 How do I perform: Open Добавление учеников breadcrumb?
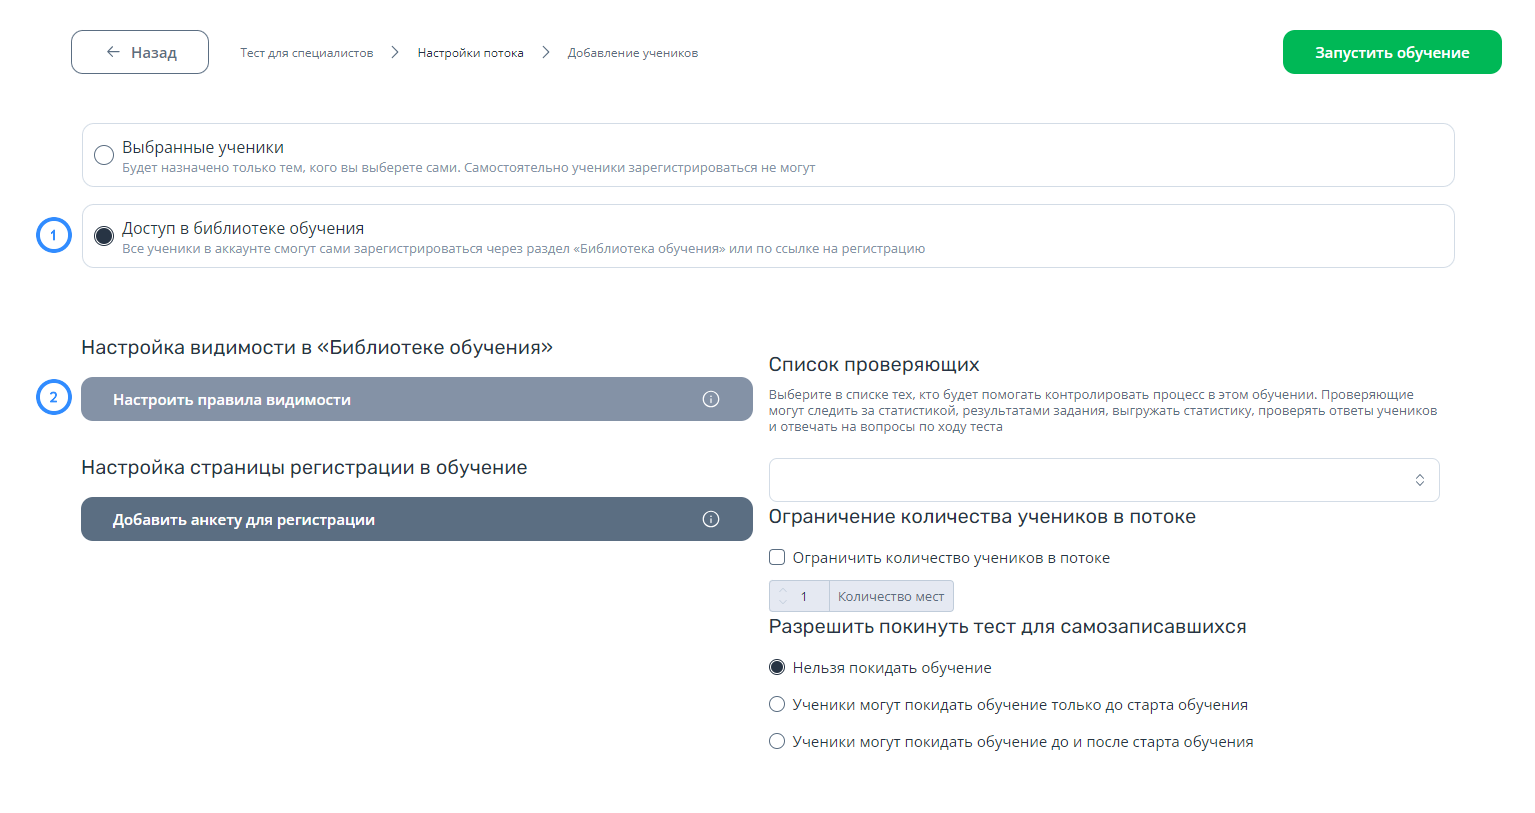(633, 53)
